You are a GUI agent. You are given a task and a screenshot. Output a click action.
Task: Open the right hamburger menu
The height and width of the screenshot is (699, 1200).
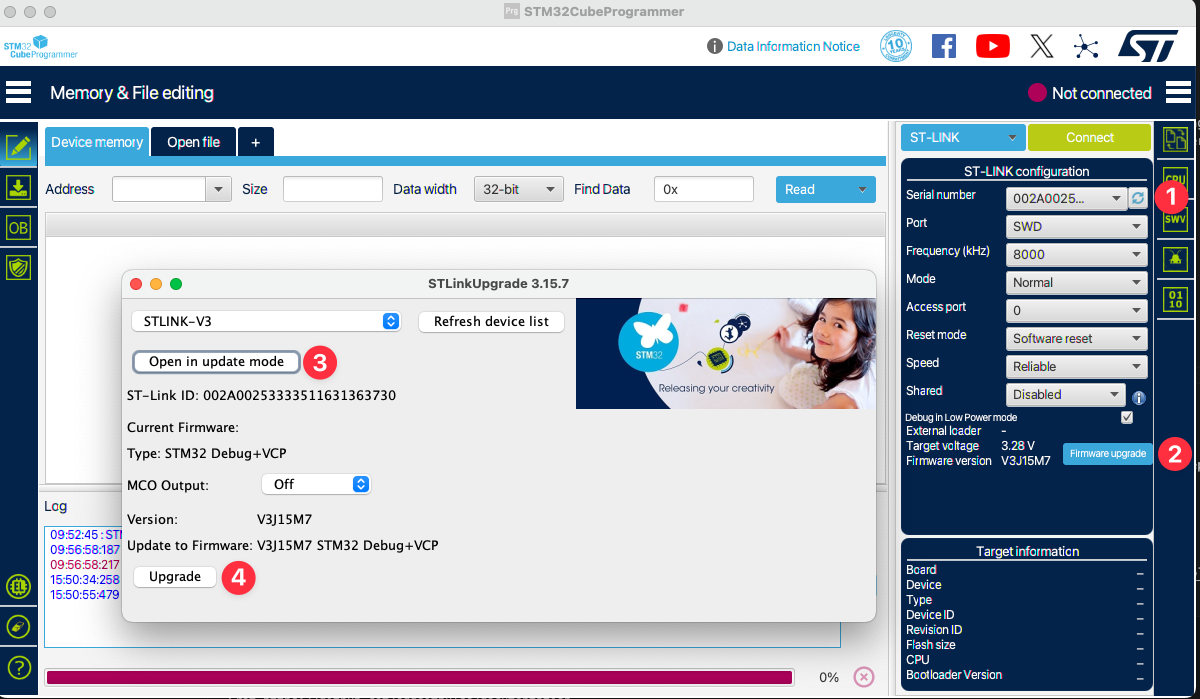(1178, 92)
